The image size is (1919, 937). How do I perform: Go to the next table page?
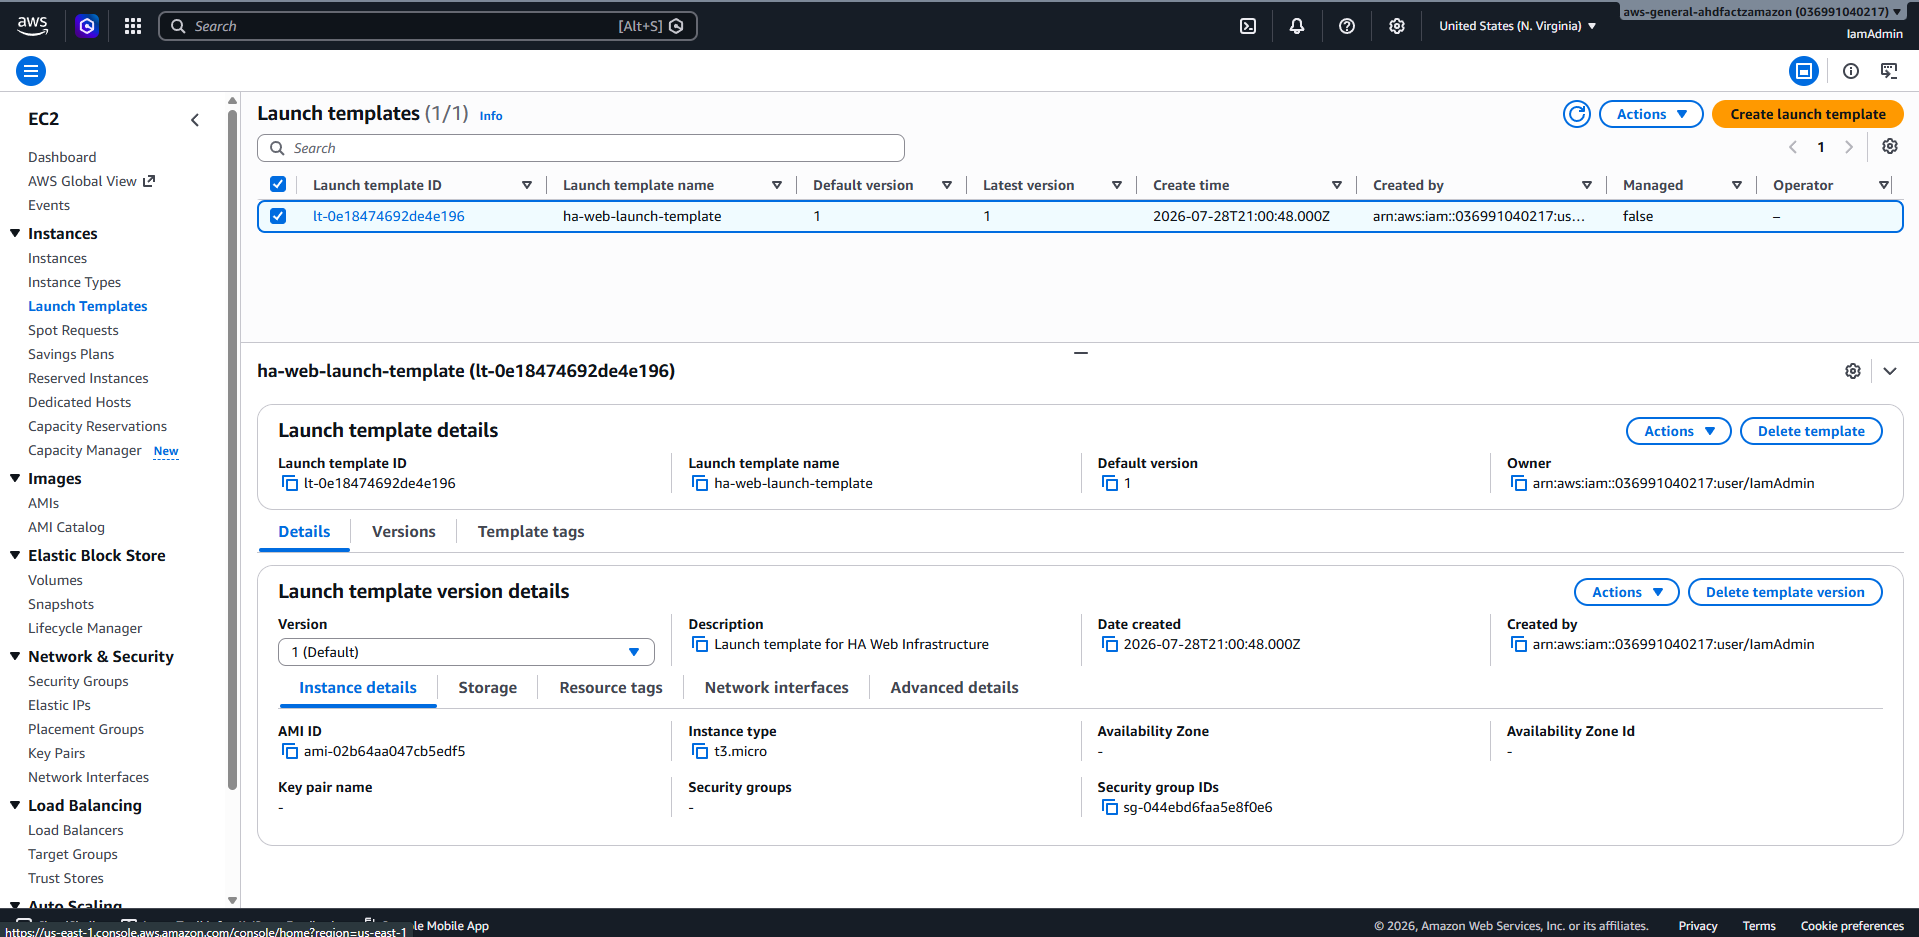pyautogui.click(x=1849, y=147)
